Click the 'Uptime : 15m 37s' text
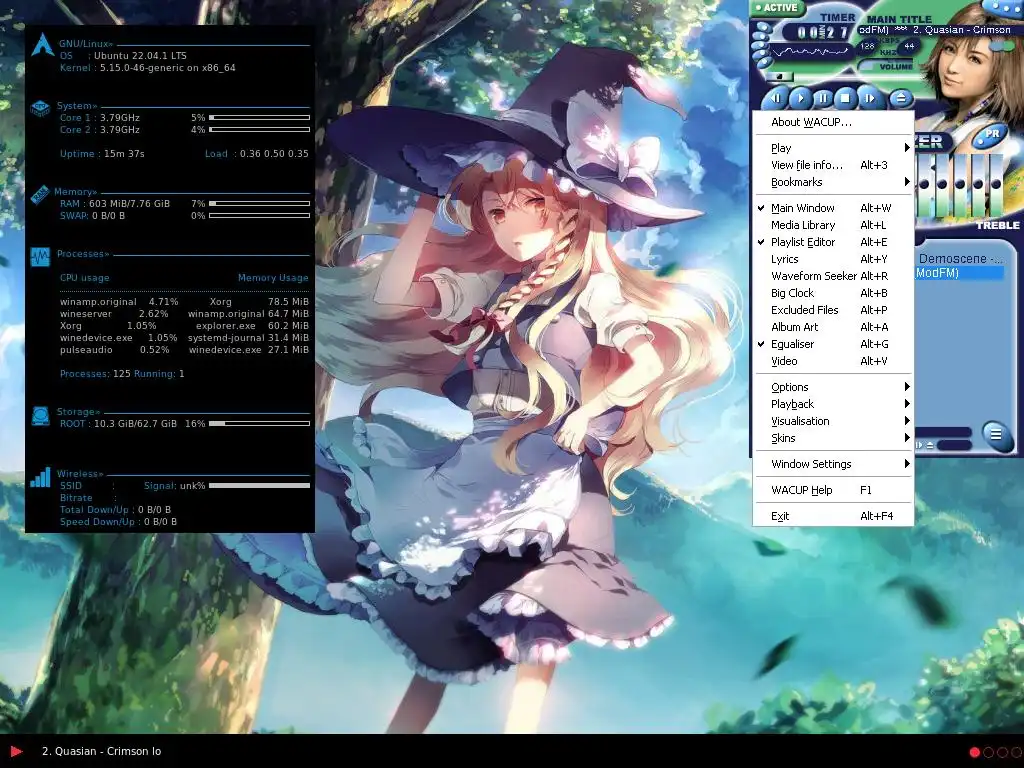This screenshot has width=1024, height=768. click(102, 153)
